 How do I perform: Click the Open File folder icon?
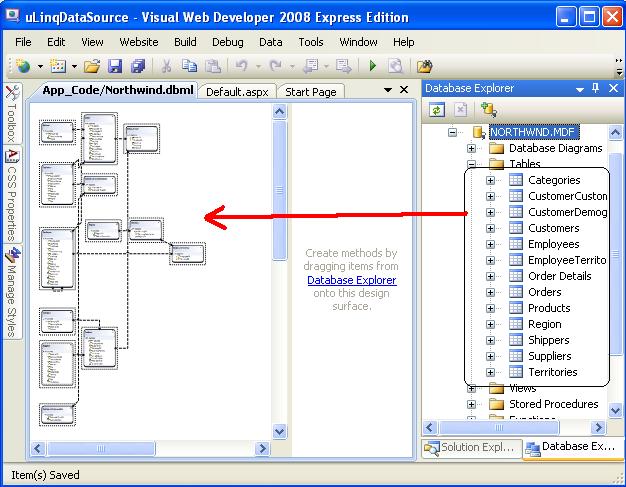[x=92, y=66]
